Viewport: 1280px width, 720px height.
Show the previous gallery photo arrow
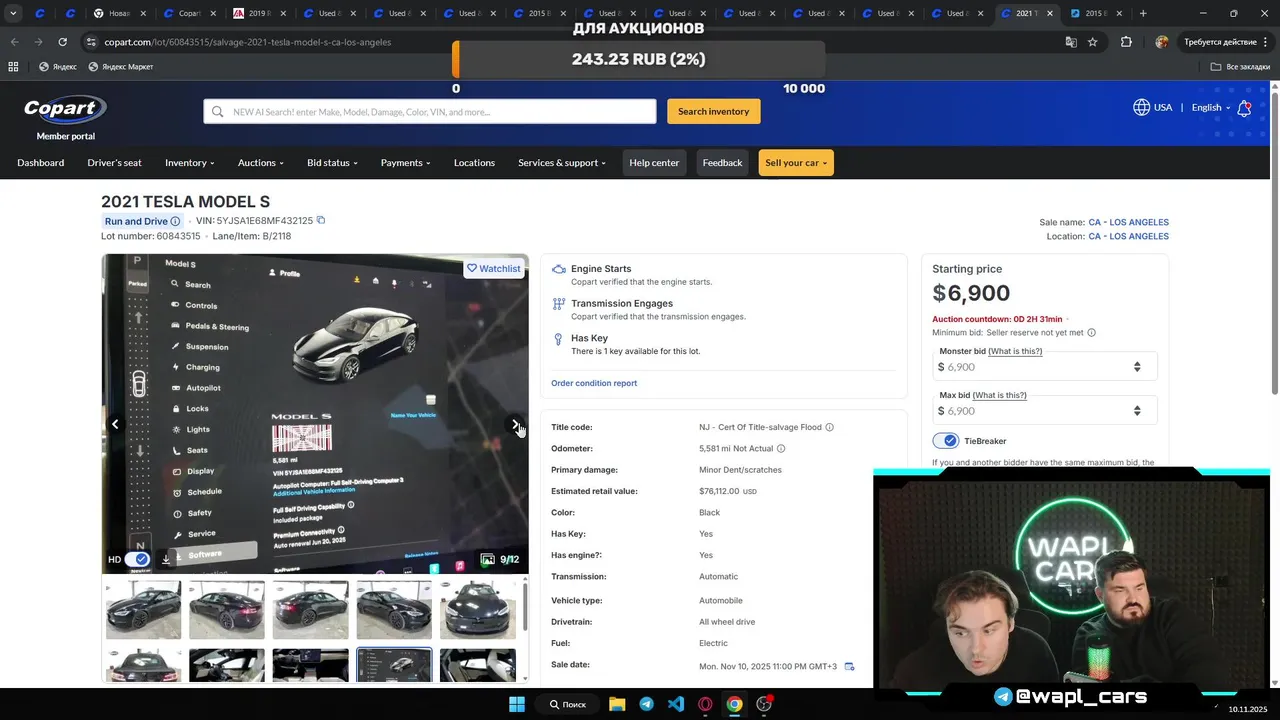tap(115, 424)
